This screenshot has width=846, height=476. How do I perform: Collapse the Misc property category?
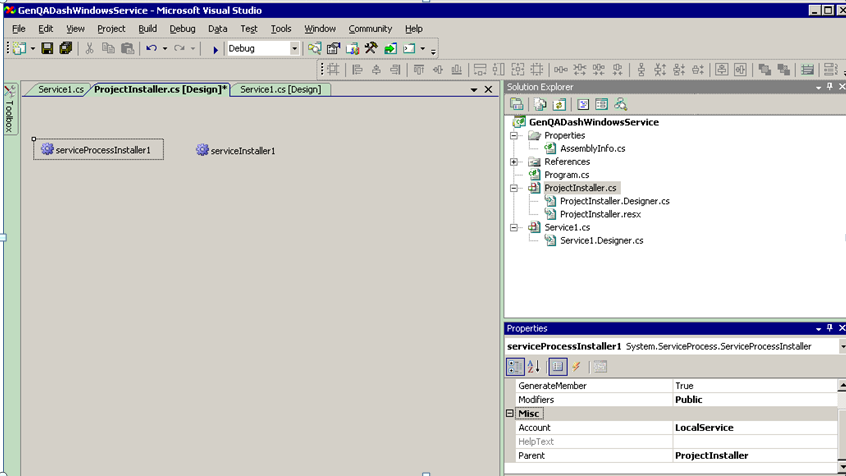509,413
